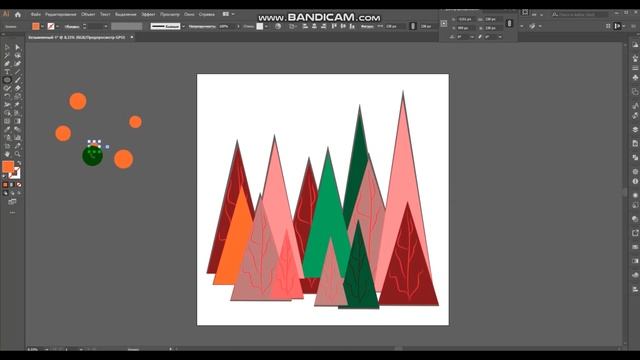This screenshot has width=640, height=360.
Task: Open the fill color dropdown in control bar
Action: coord(42,26)
